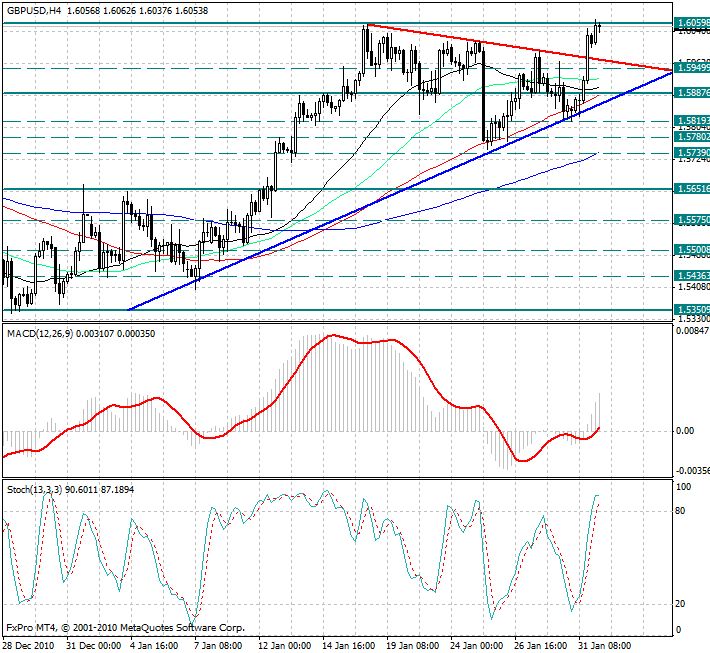
Task: Click the -0.00356 MACD scale value
Action: pos(692,471)
